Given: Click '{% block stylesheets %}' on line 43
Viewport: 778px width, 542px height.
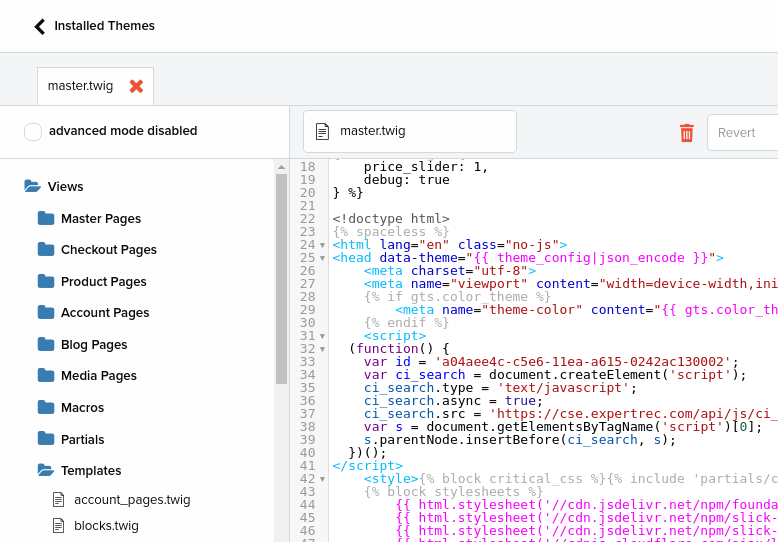Looking at the screenshot, I should [454, 492].
